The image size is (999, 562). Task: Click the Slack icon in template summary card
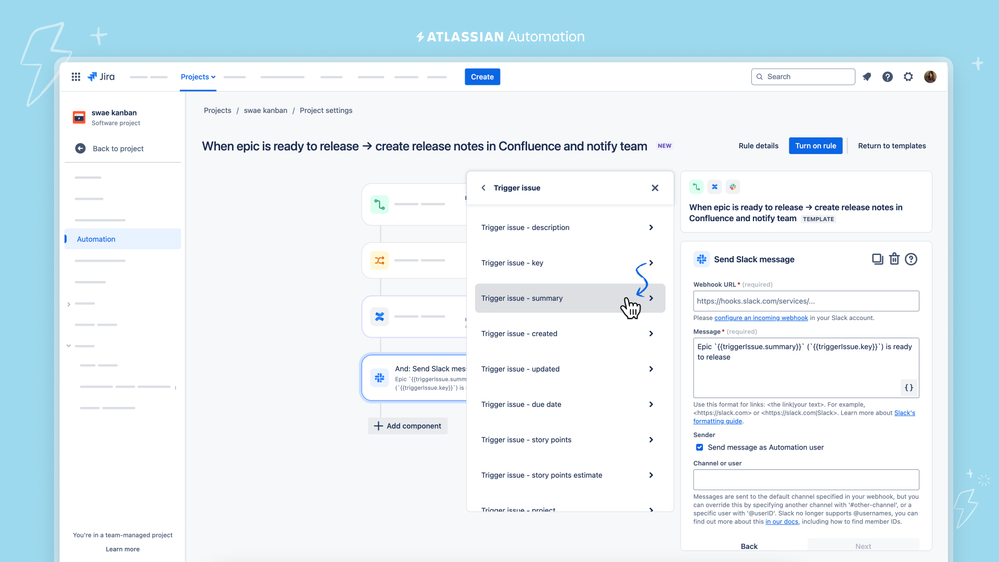point(733,187)
